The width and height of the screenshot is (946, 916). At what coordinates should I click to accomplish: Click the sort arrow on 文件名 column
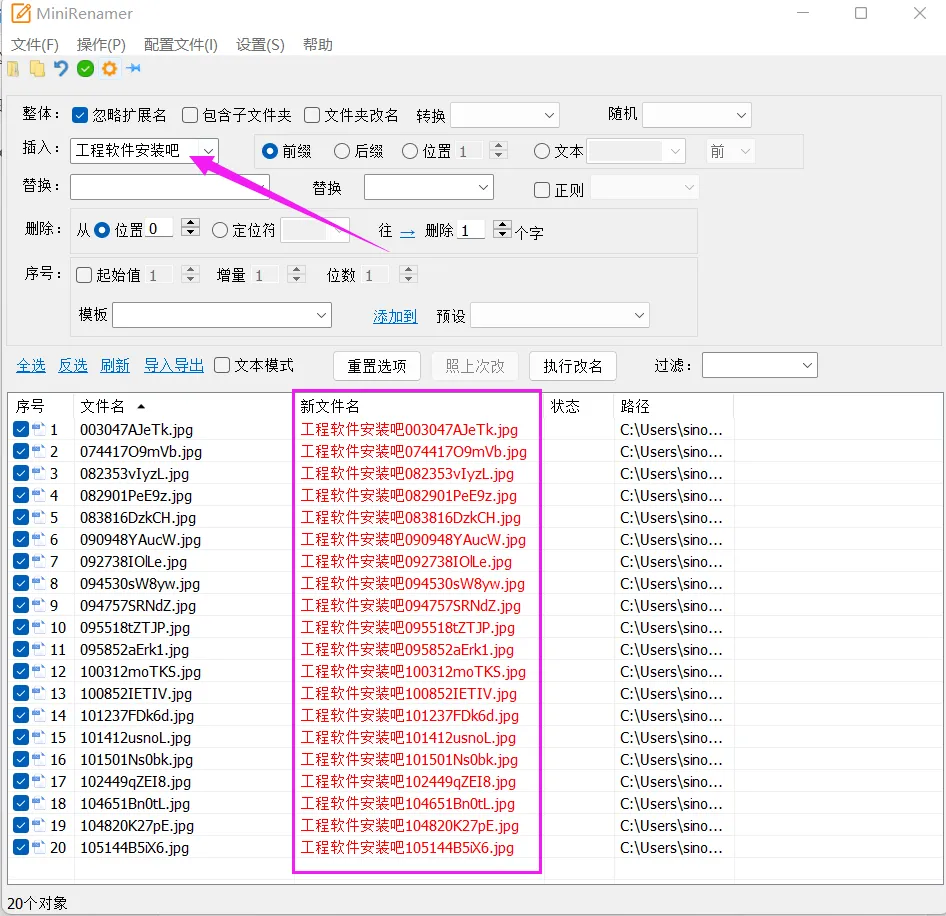click(141, 406)
